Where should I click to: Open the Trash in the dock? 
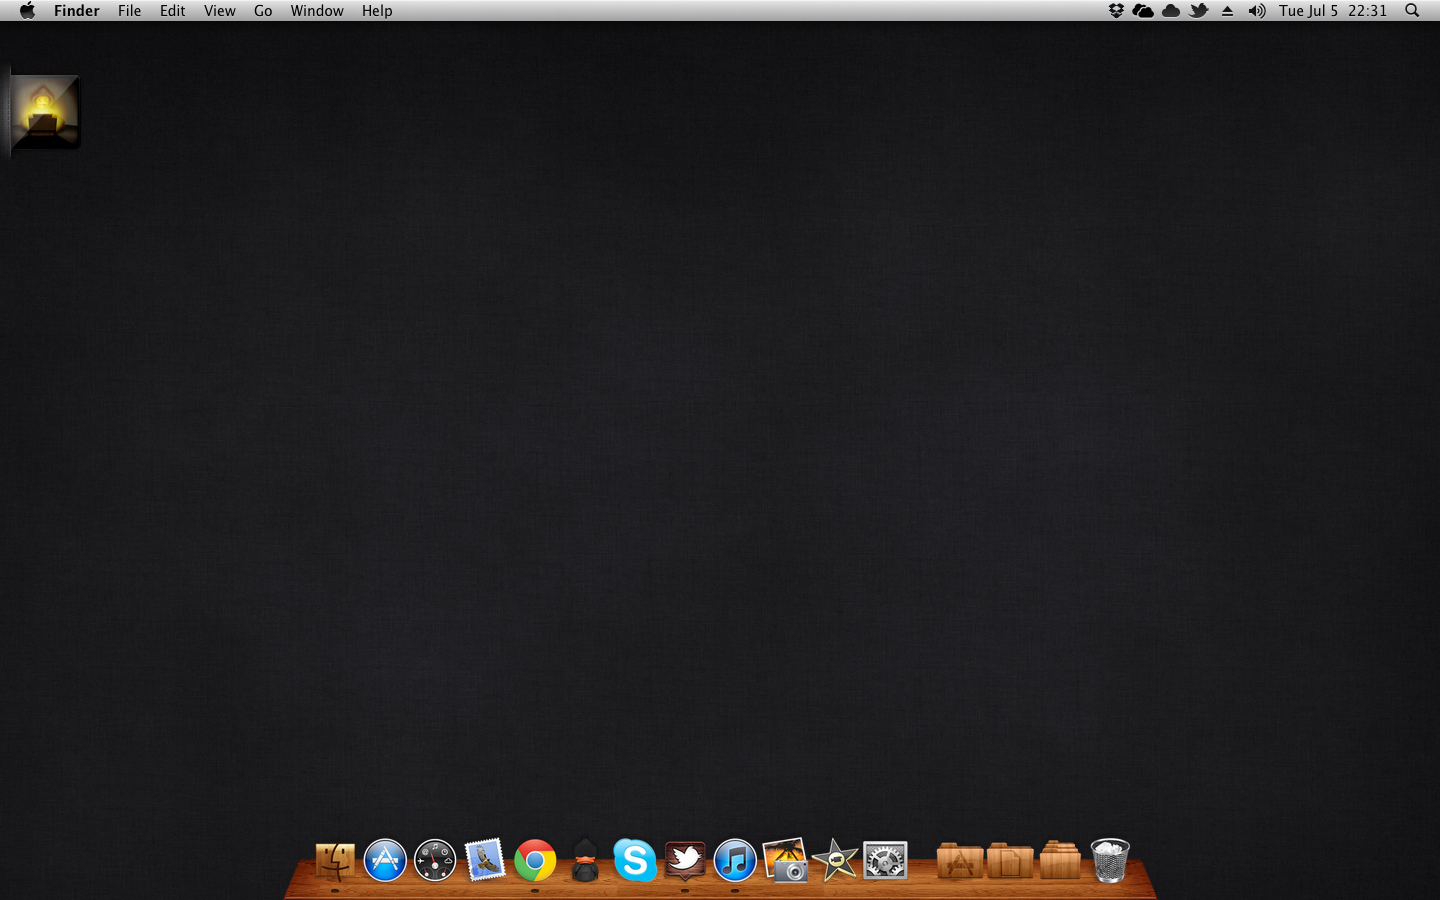click(x=1110, y=860)
